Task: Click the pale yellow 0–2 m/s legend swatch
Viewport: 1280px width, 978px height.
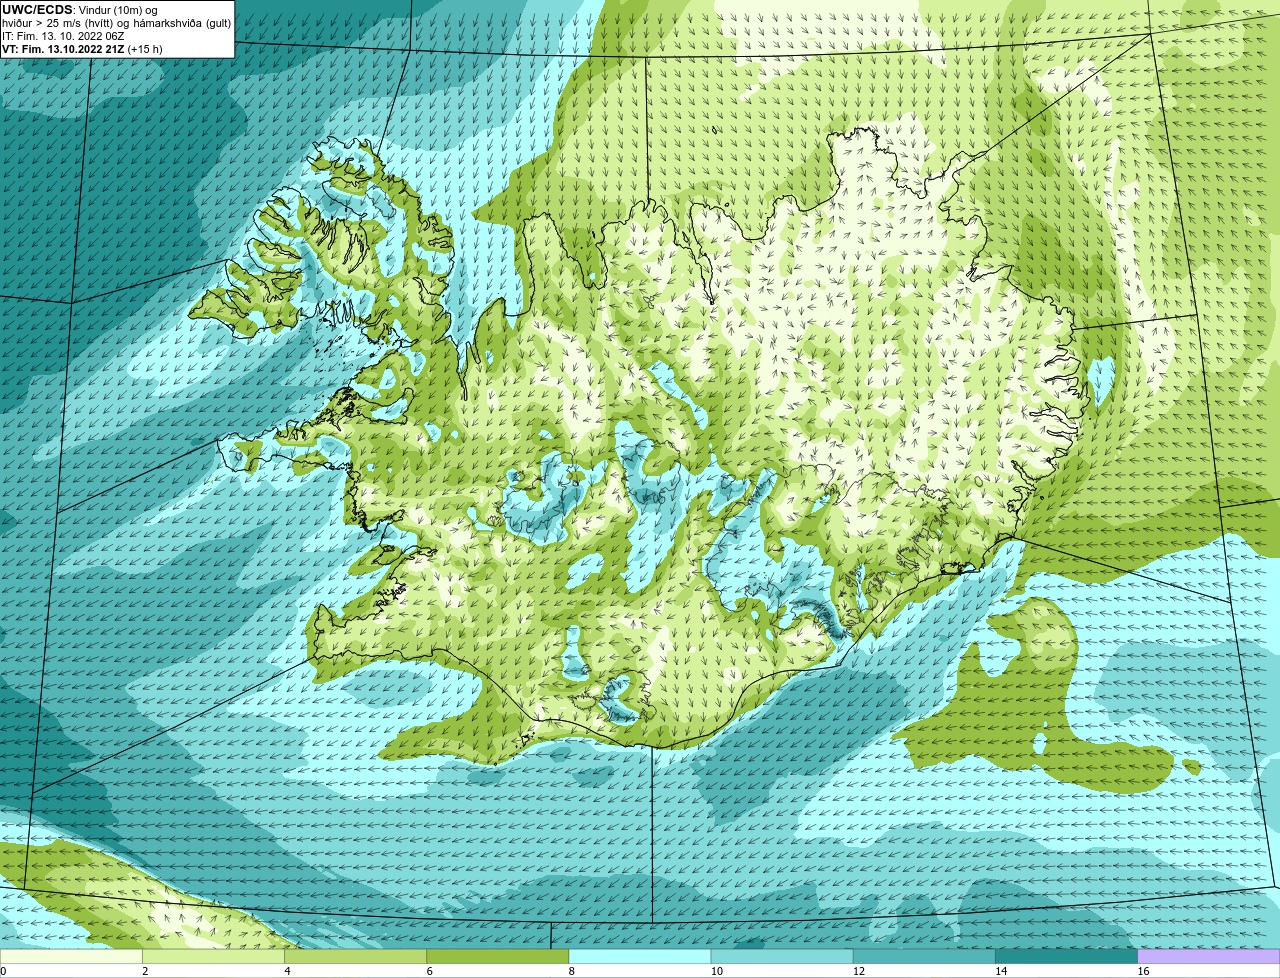Action: tap(71, 957)
